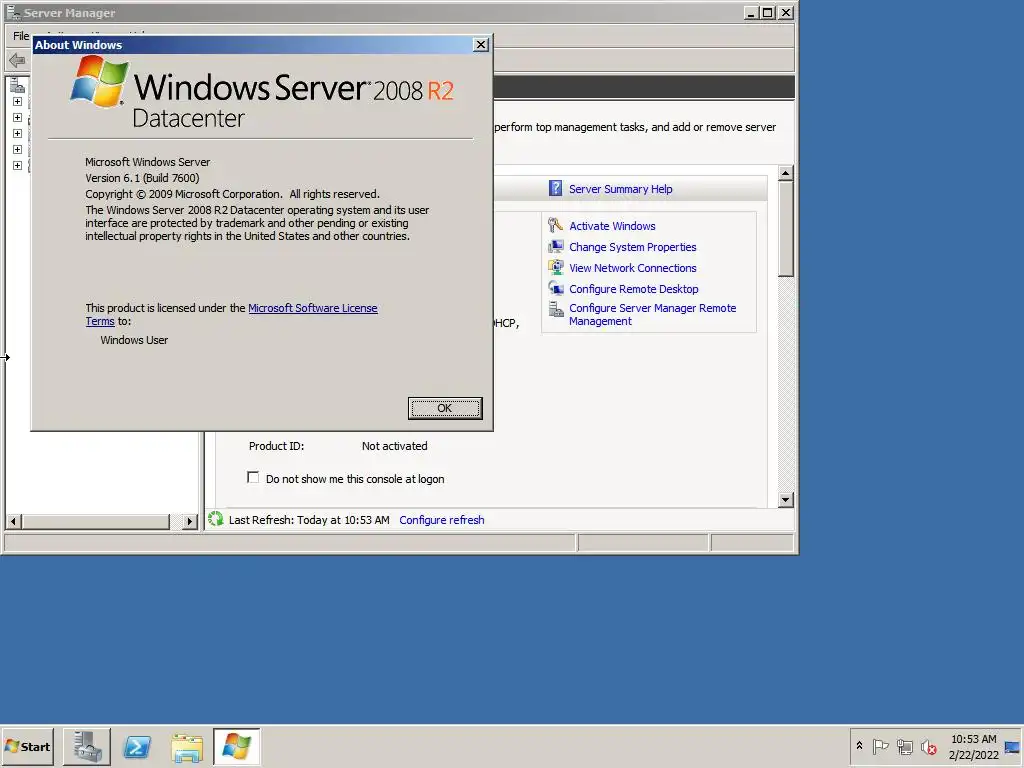The width and height of the screenshot is (1024, 768).
Task: Click the tree pane horizontal scroll-right arrow
Action: (x=189, y=521)
